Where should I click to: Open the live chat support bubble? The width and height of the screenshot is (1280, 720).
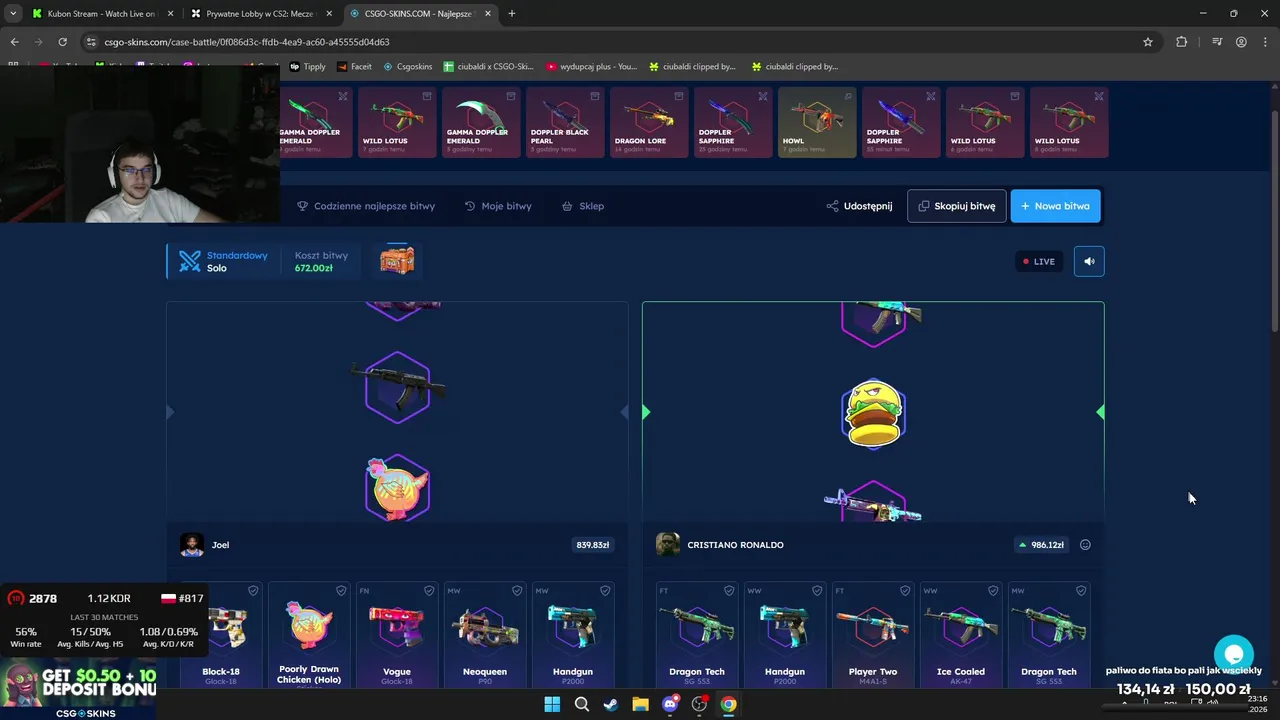point(1234,655)
